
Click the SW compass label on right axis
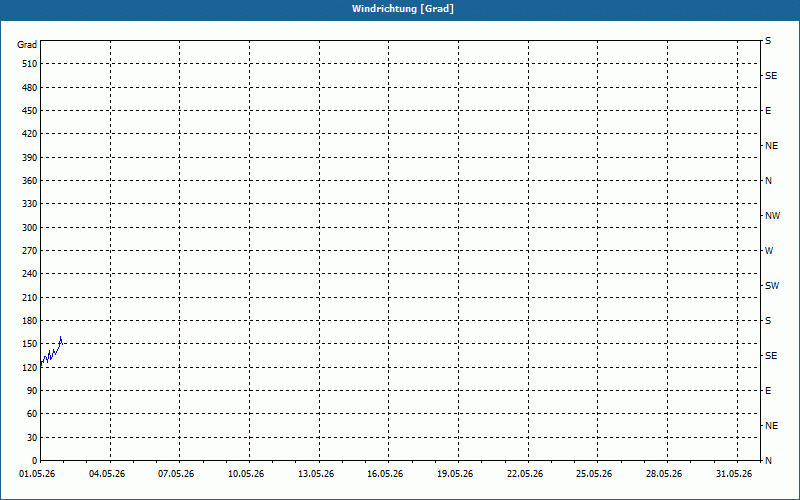772,286
